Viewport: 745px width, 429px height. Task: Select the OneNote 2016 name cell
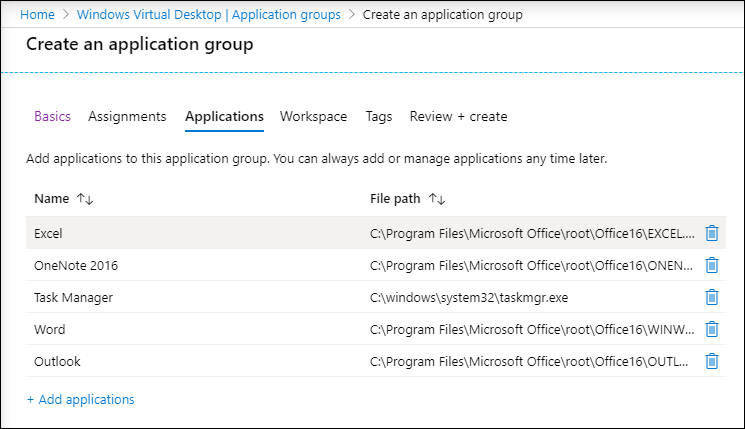pyautogui.click(x=76, y=265)
